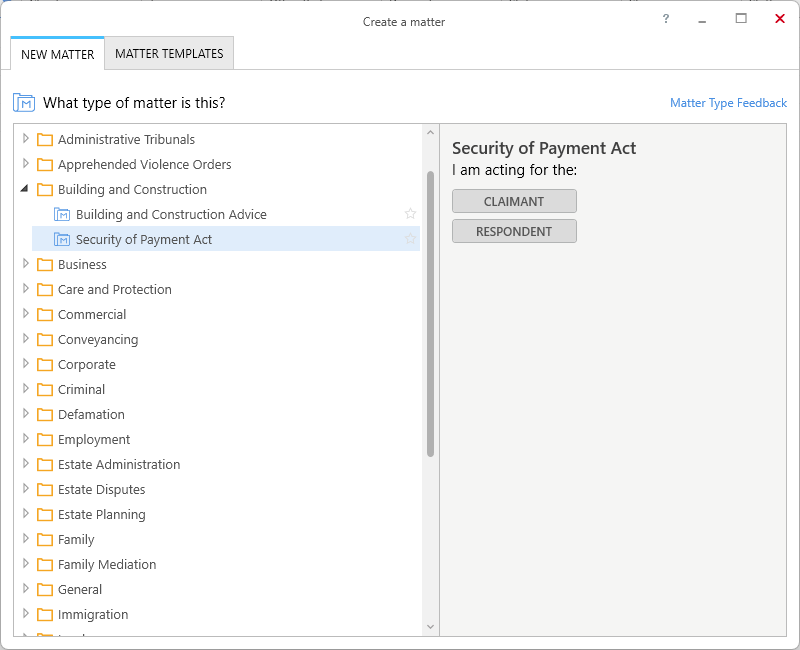Click the Care and Protection folder icon
Image resolution: width=800 pixels, height=650 pixels.
pos(45,289)
